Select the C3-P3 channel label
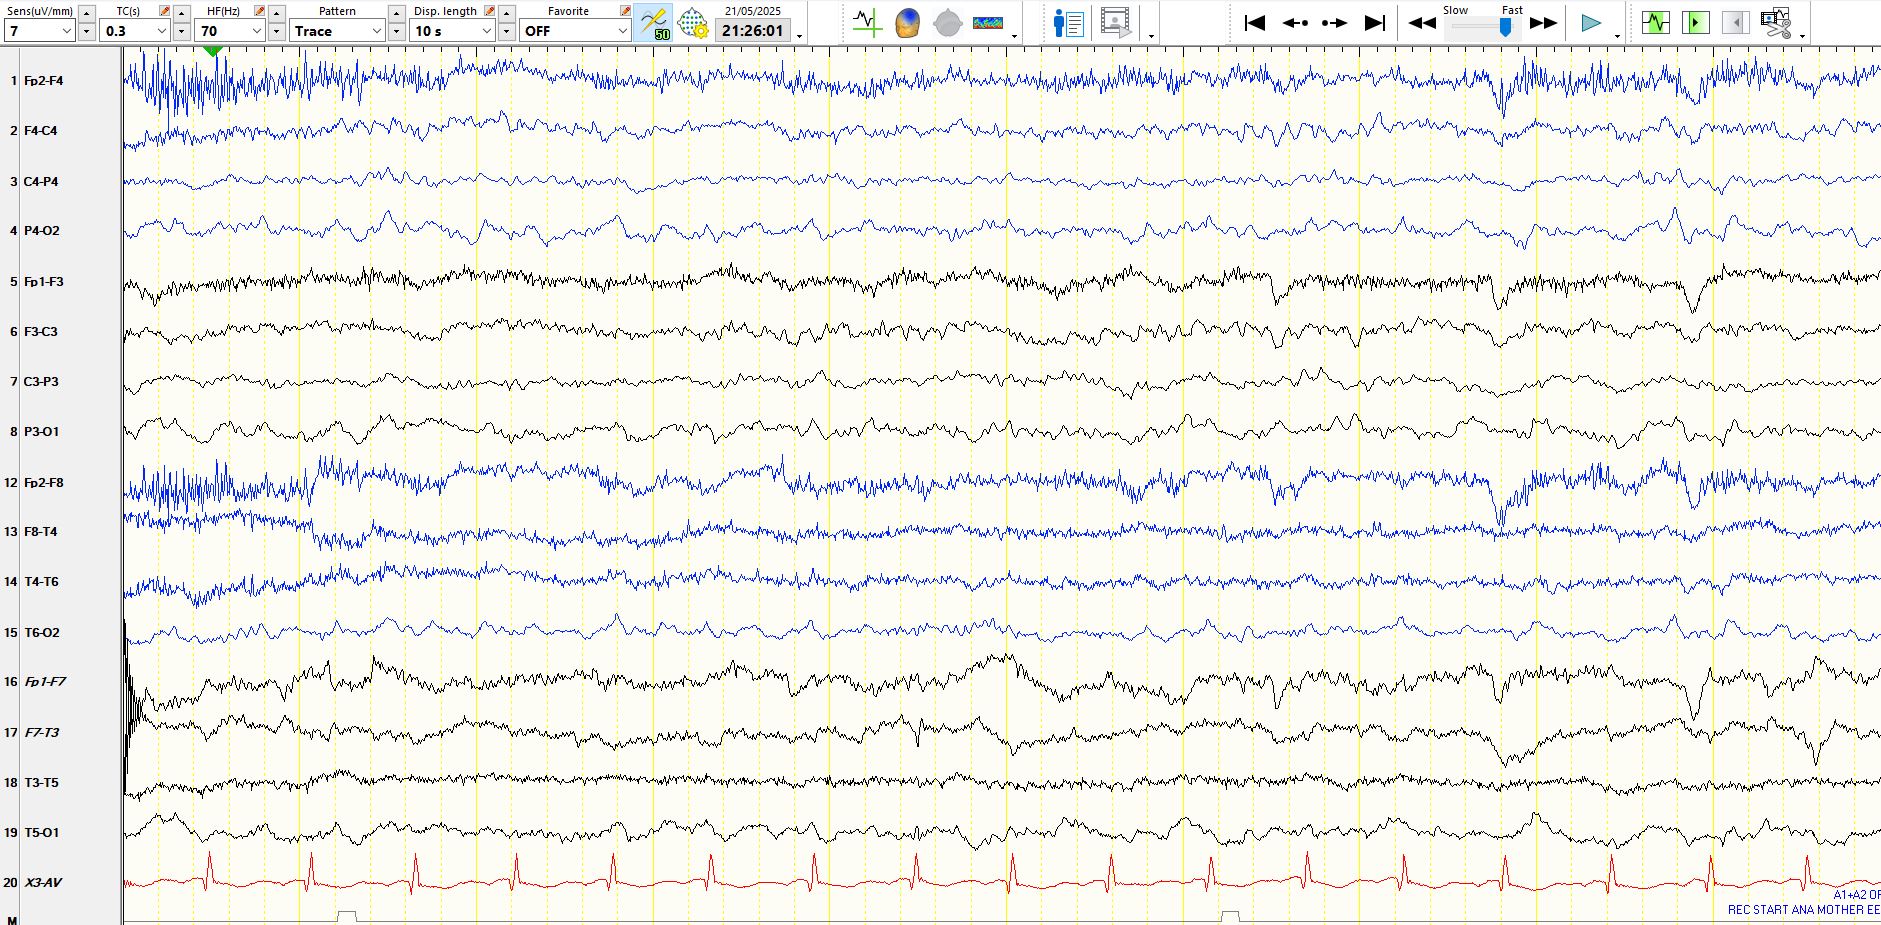The width and height of the screenshot is (1881, 925). click(41, 381)
